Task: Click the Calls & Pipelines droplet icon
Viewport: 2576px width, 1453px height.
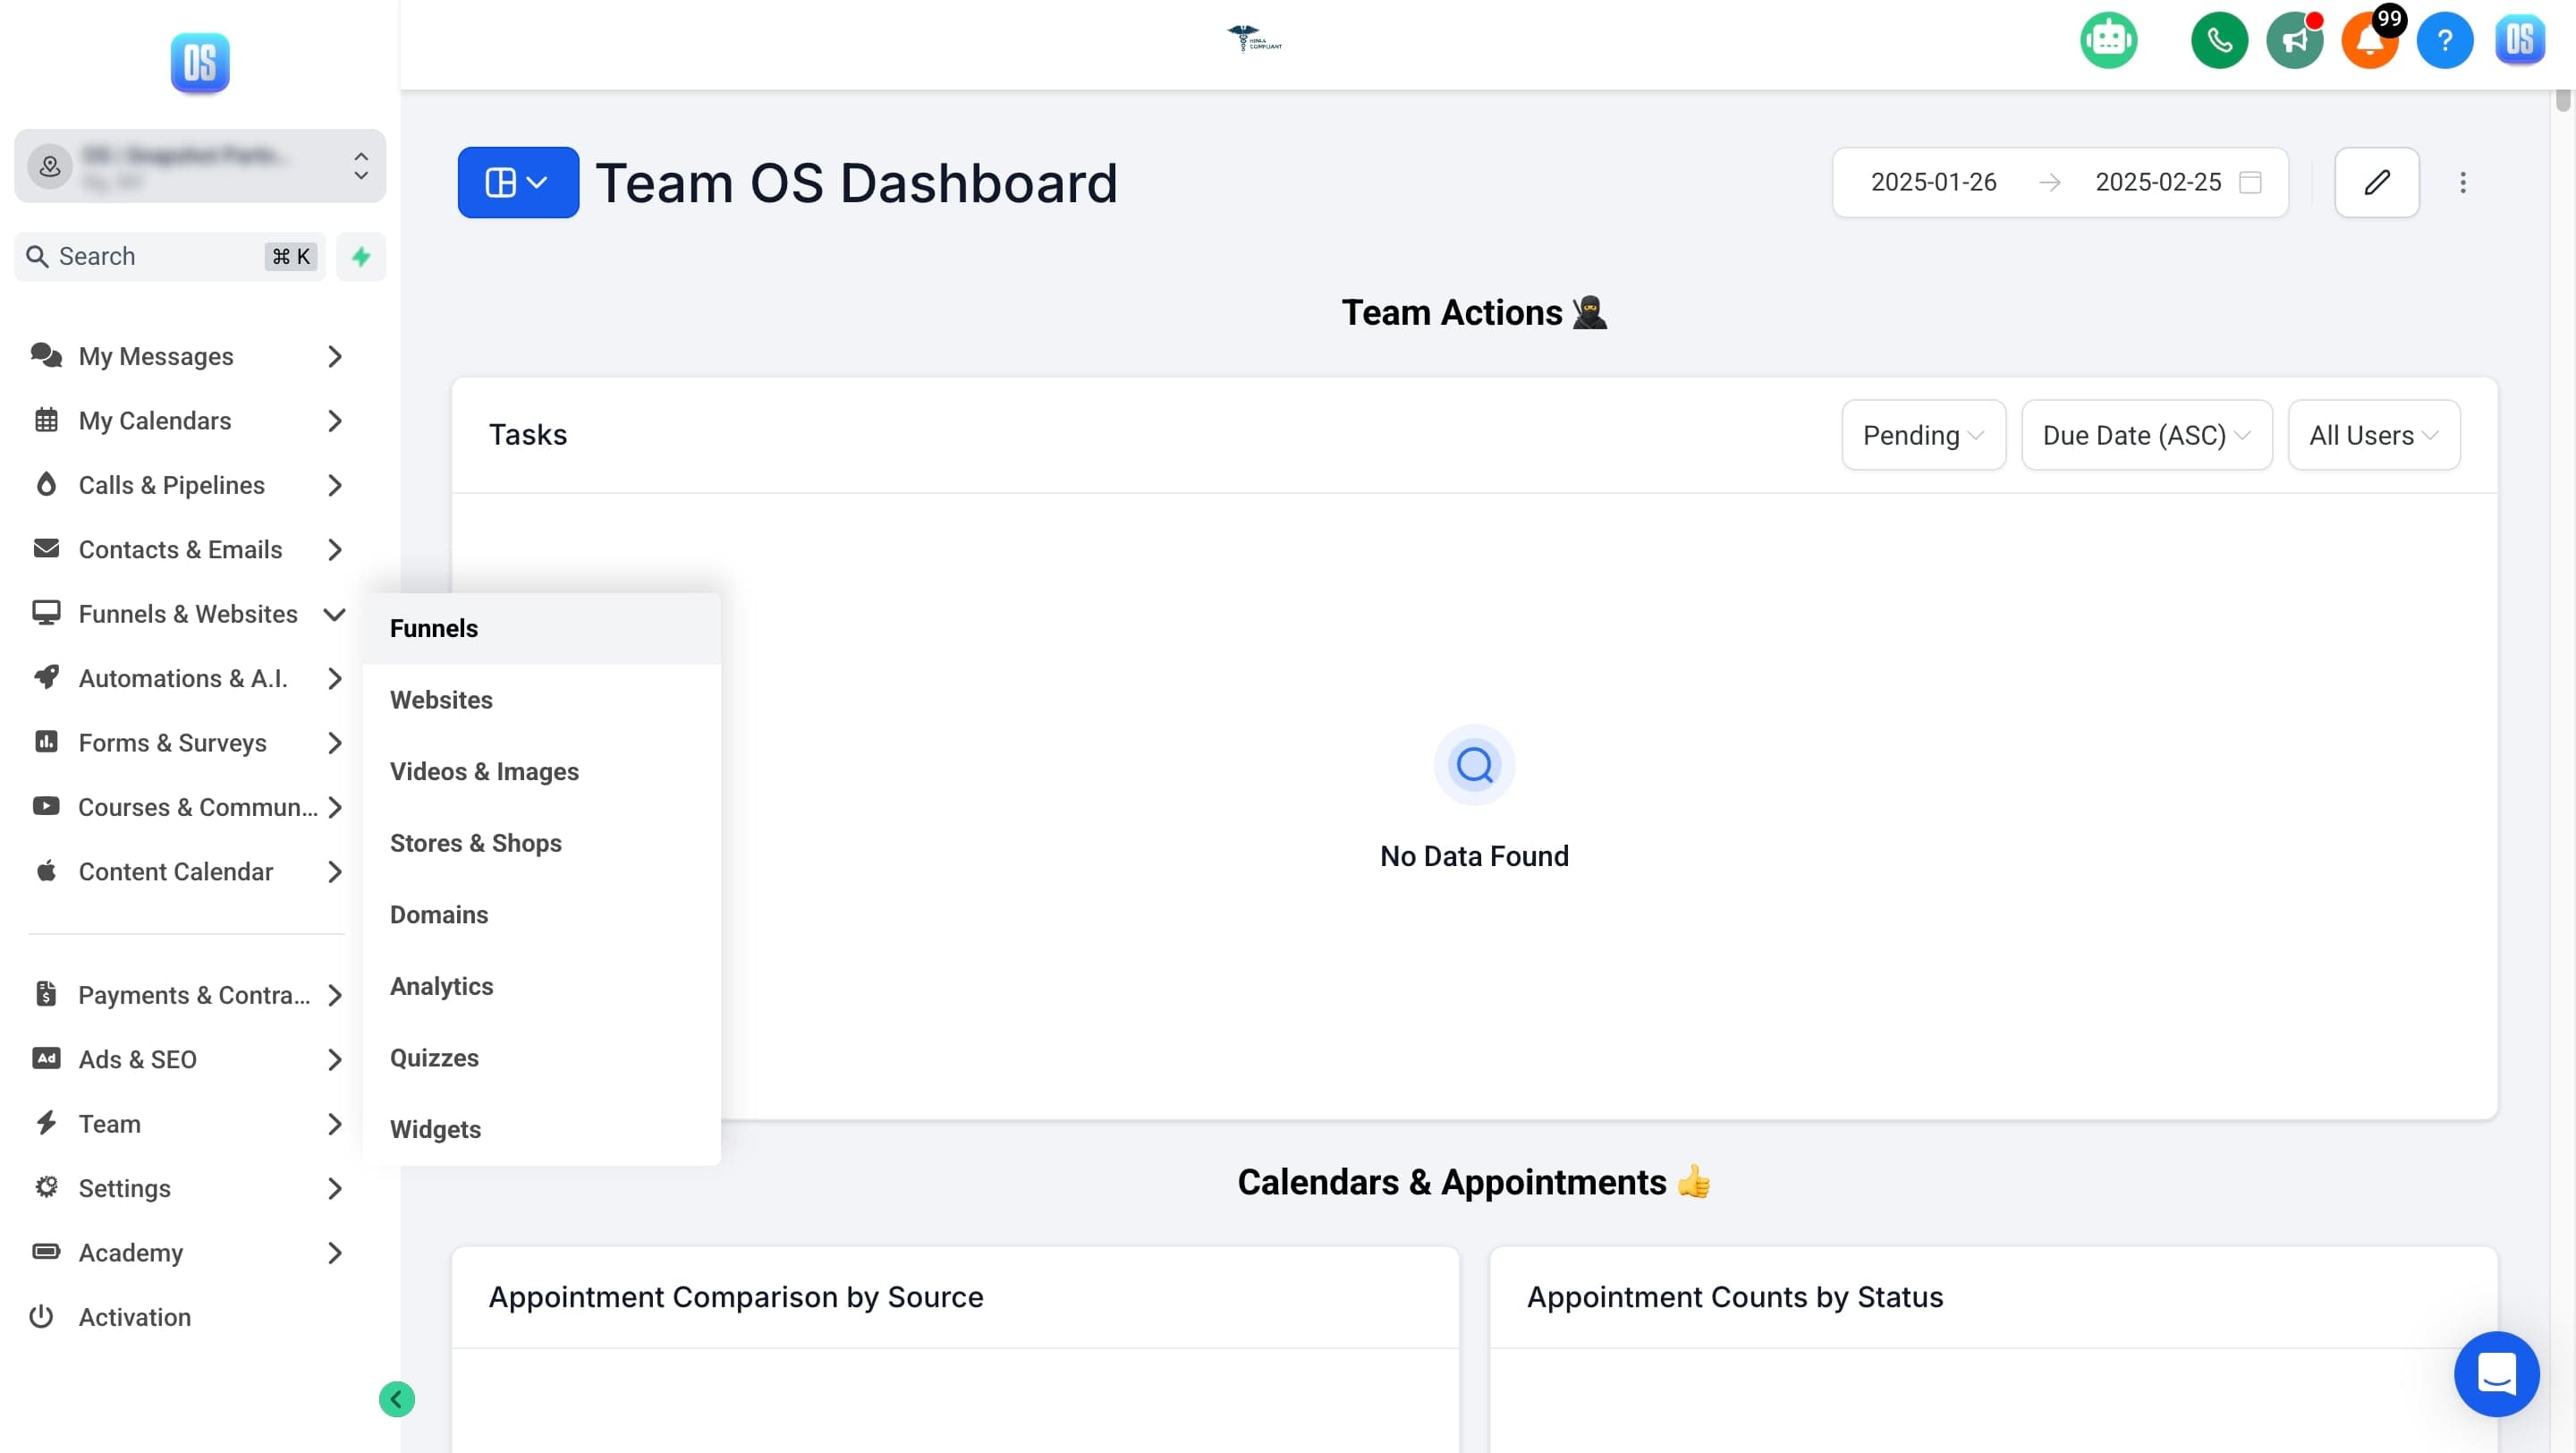Action: 46,484
